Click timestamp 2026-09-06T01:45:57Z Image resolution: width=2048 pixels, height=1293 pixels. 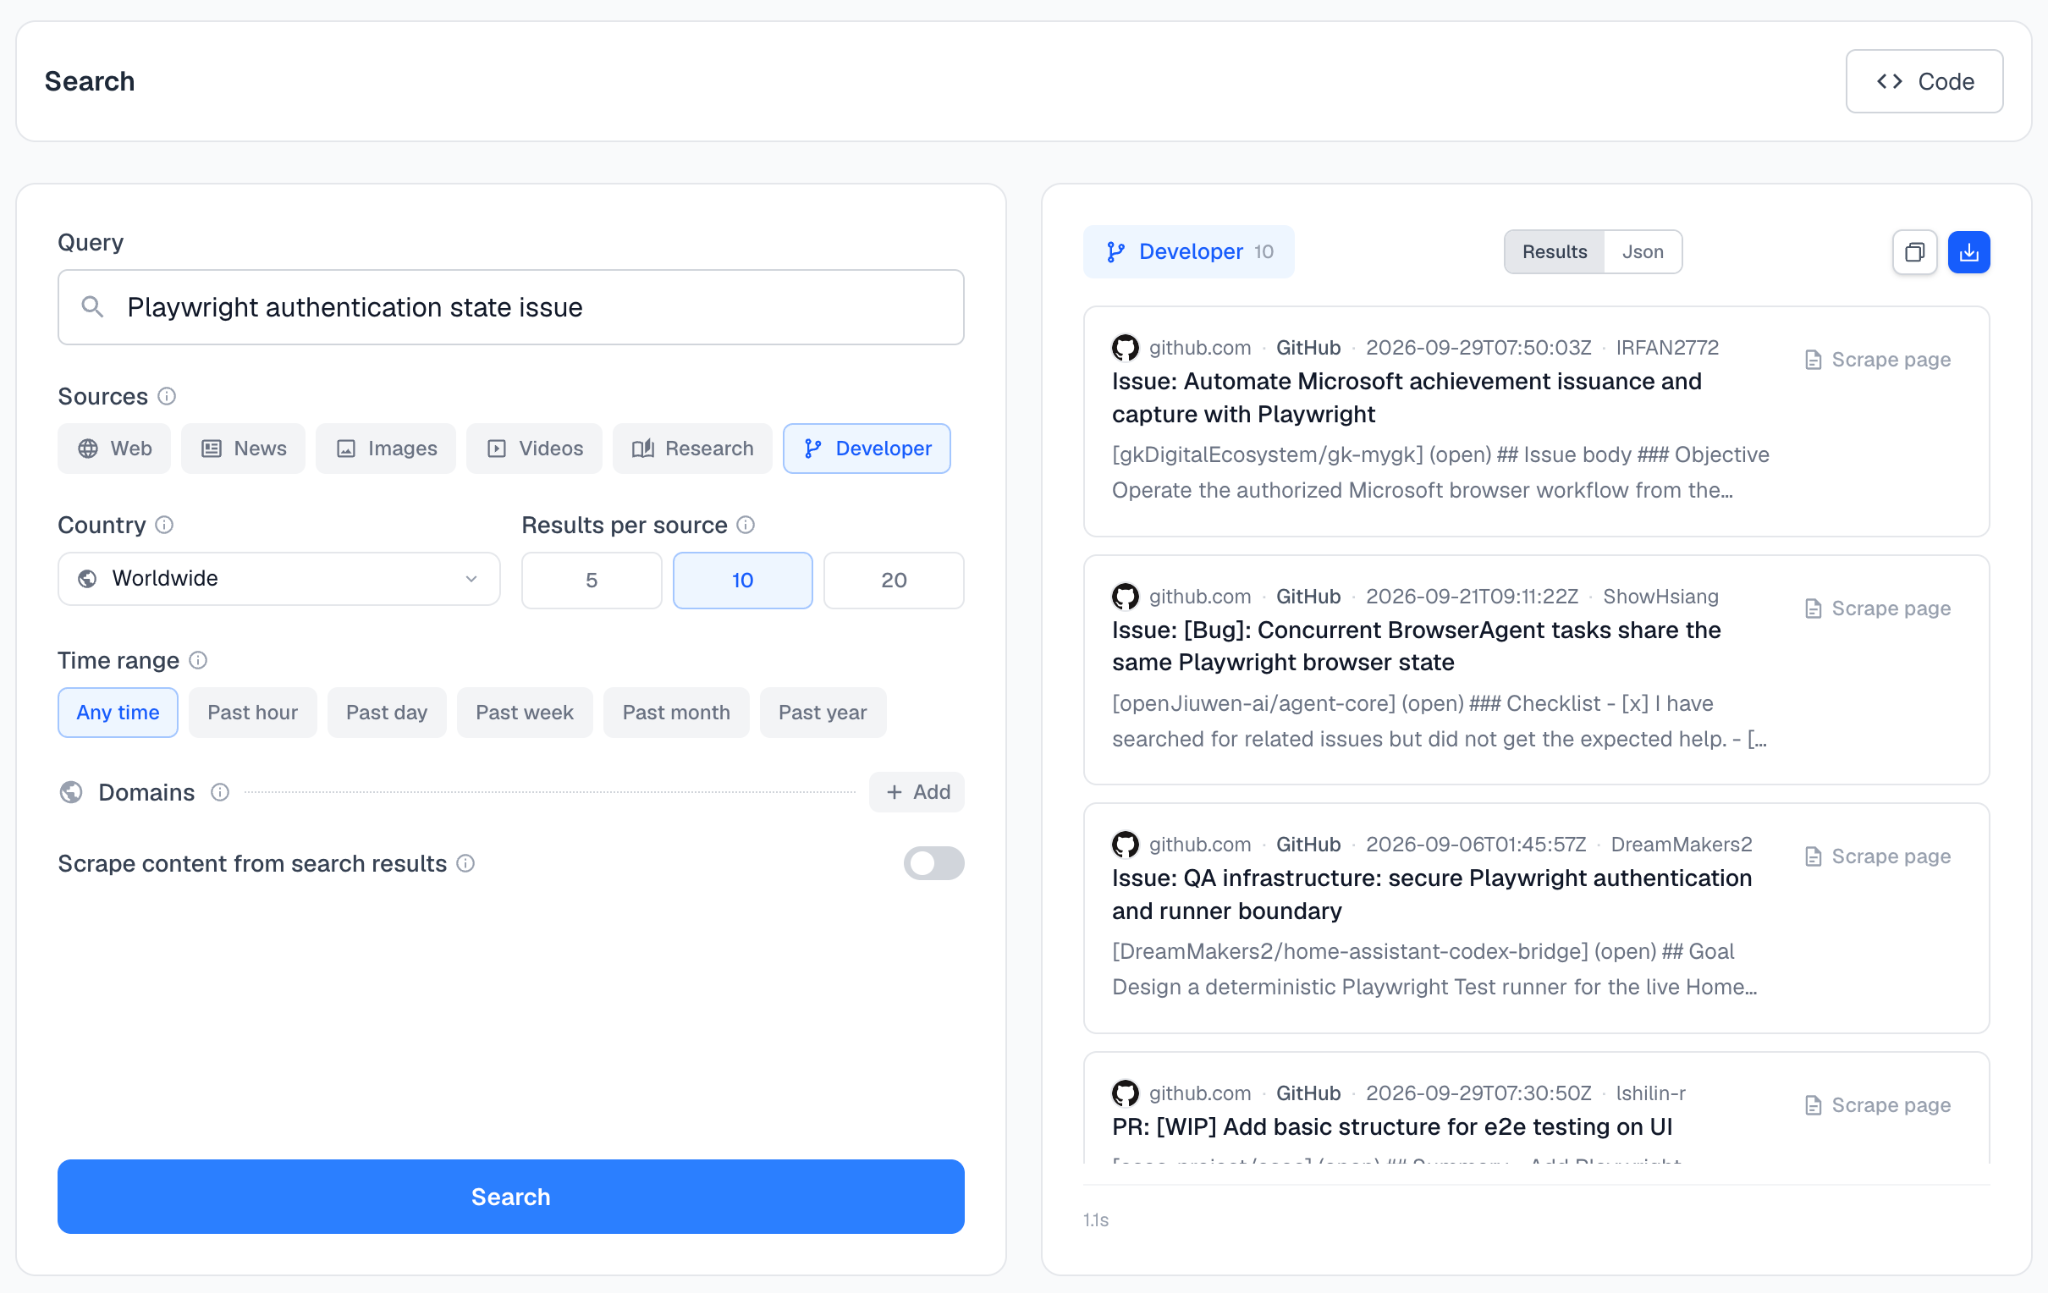tap(1476, 845)
